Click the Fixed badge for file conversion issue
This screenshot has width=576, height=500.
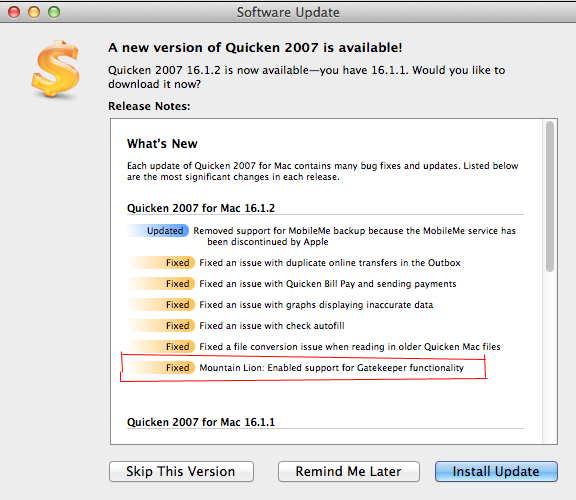pos(161,346)
